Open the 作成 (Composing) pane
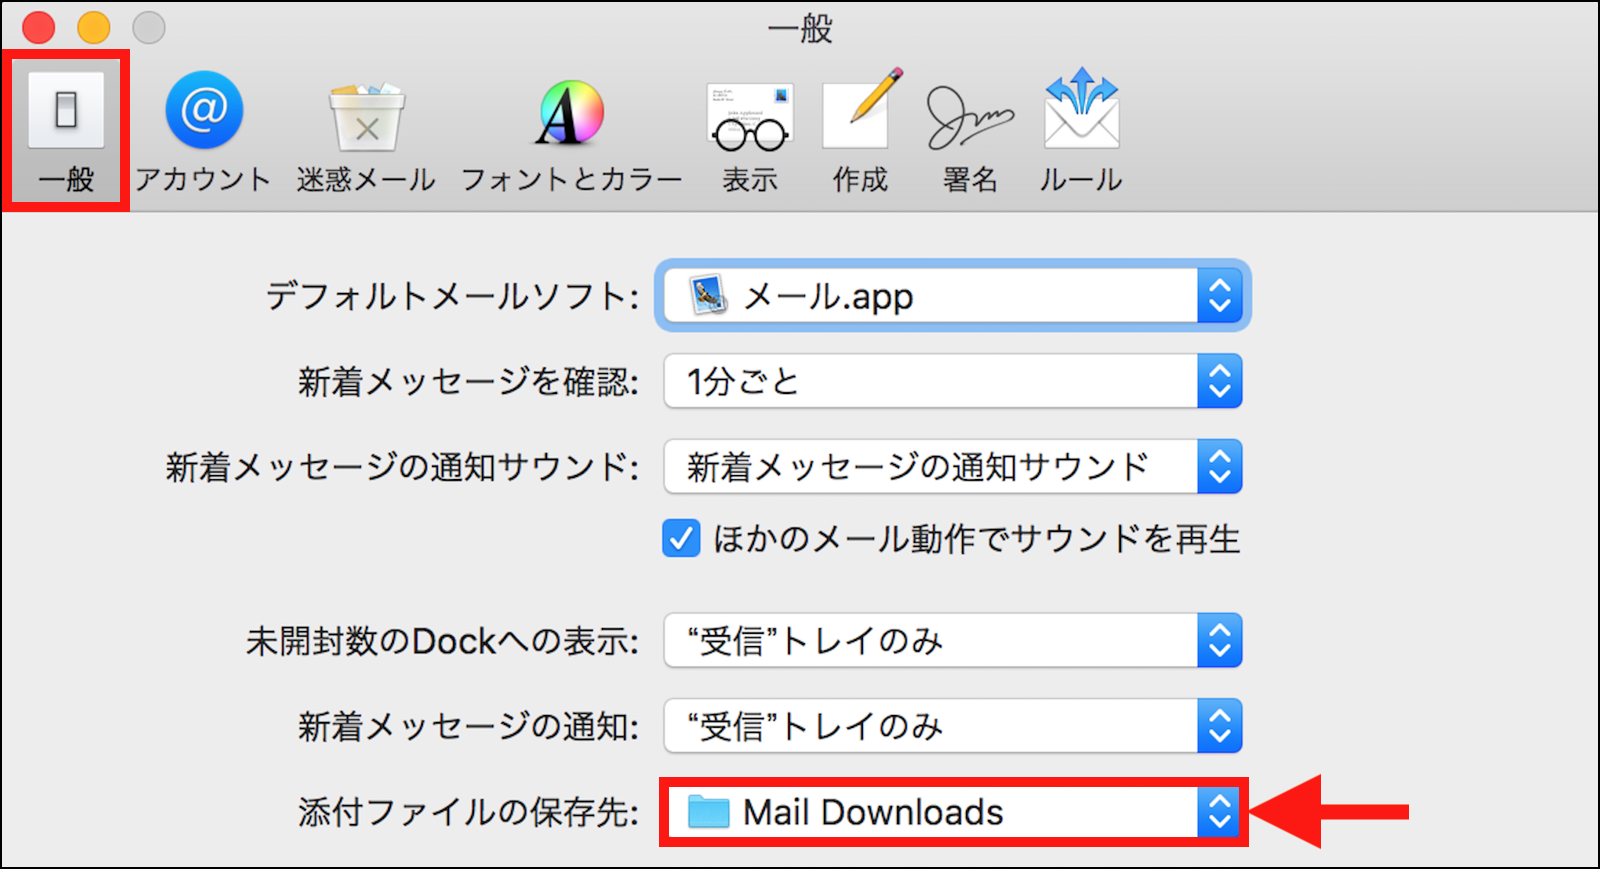The width and height of the screenshot is (1600, 869). pyautogui.click(x=860, y=132)
